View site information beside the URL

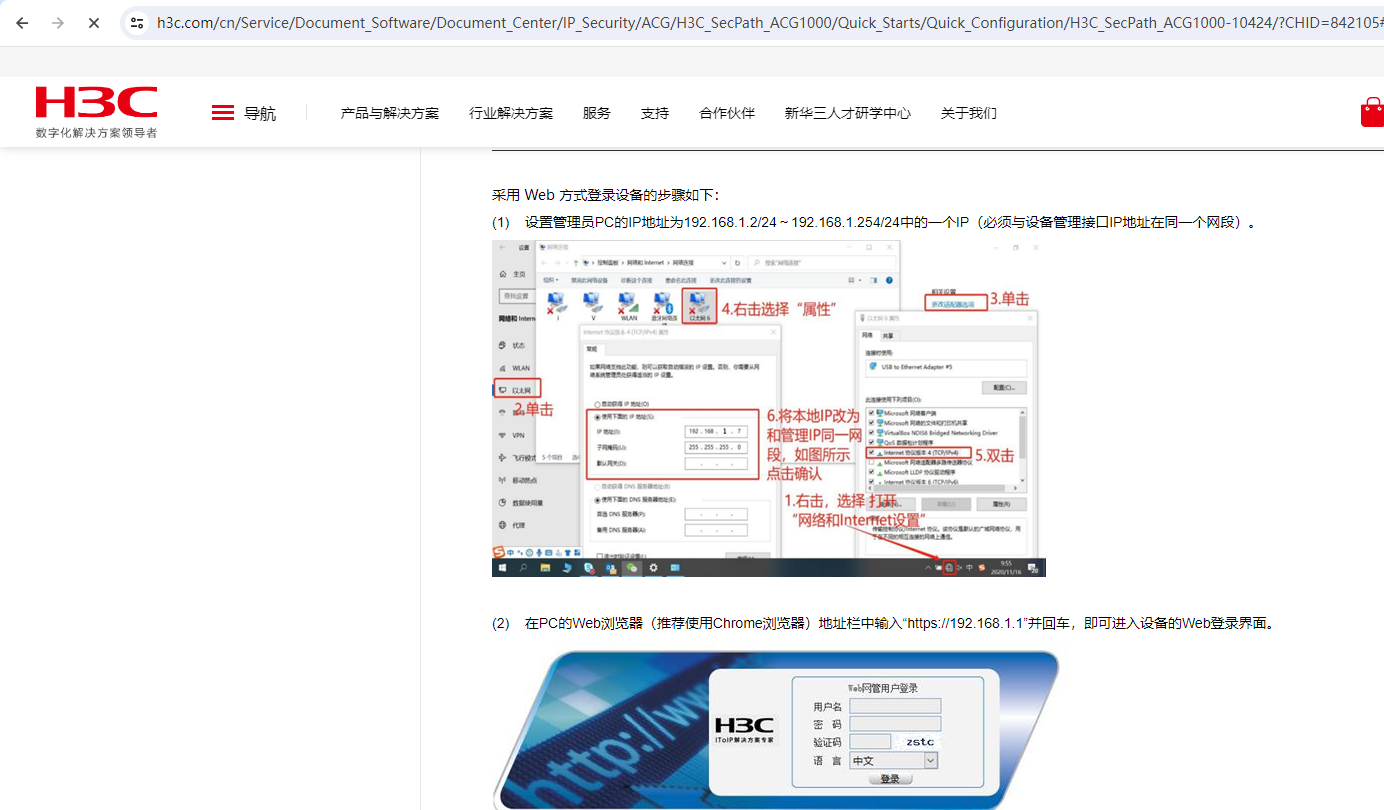[138, 22]
